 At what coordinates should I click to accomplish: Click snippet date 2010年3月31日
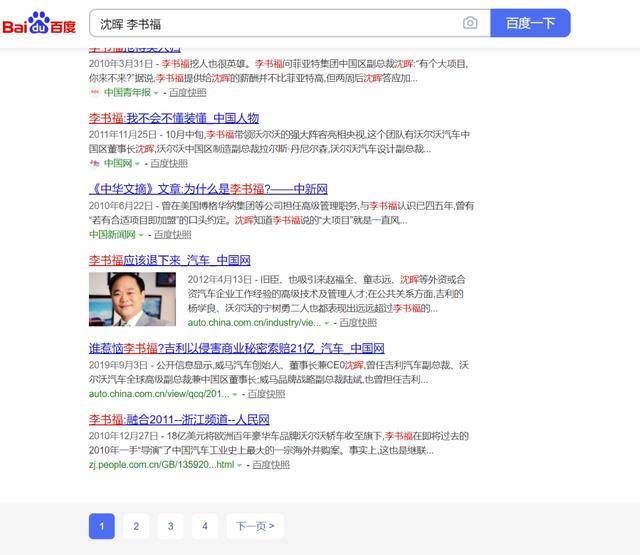click(121, 64)
